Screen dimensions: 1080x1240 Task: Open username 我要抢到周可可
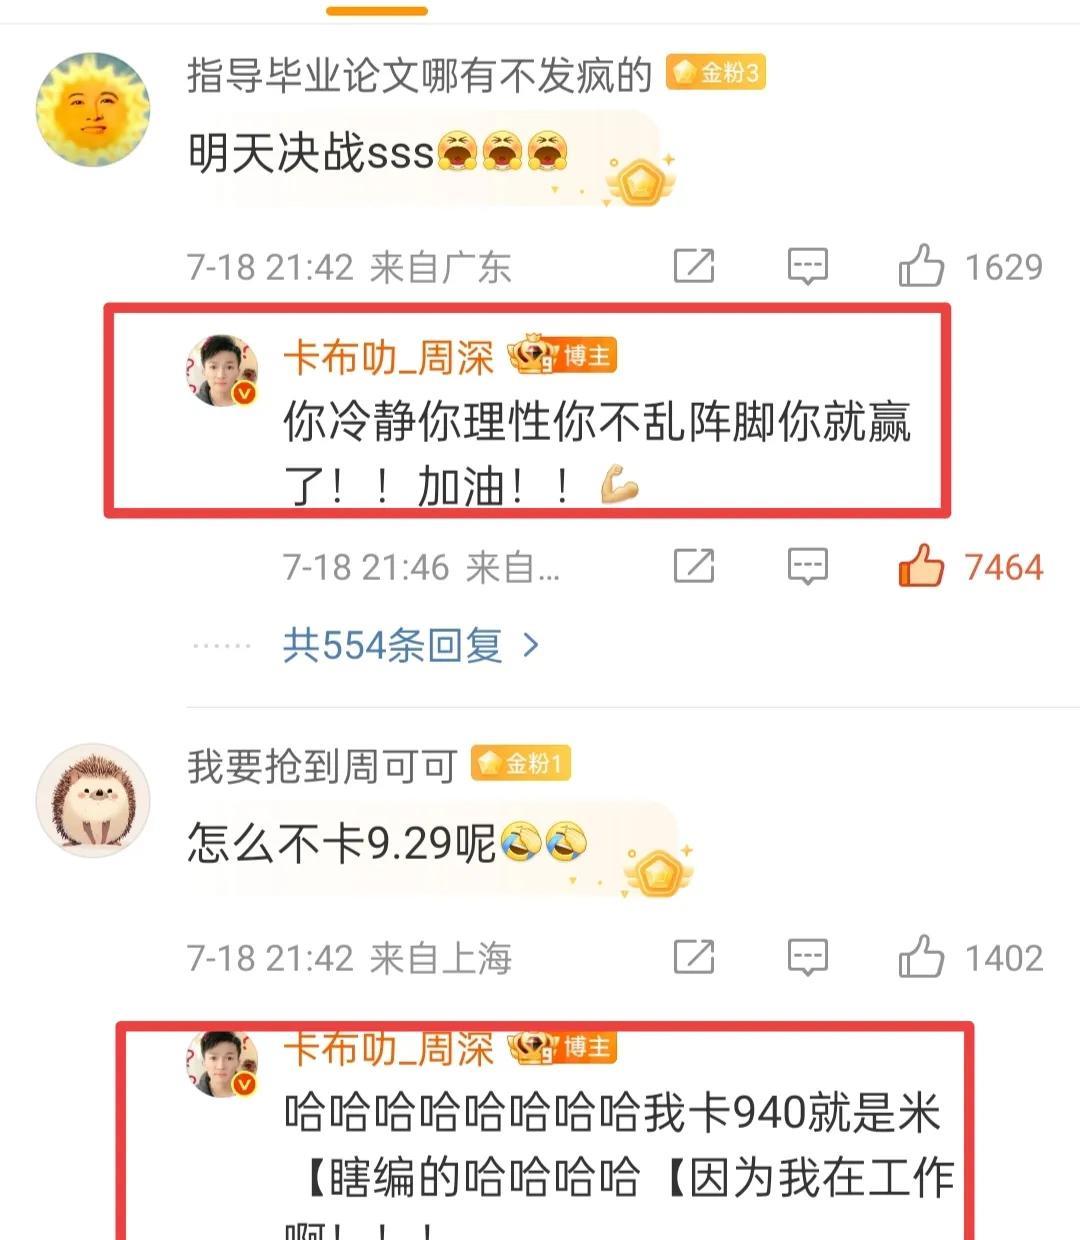pos(322,766)
